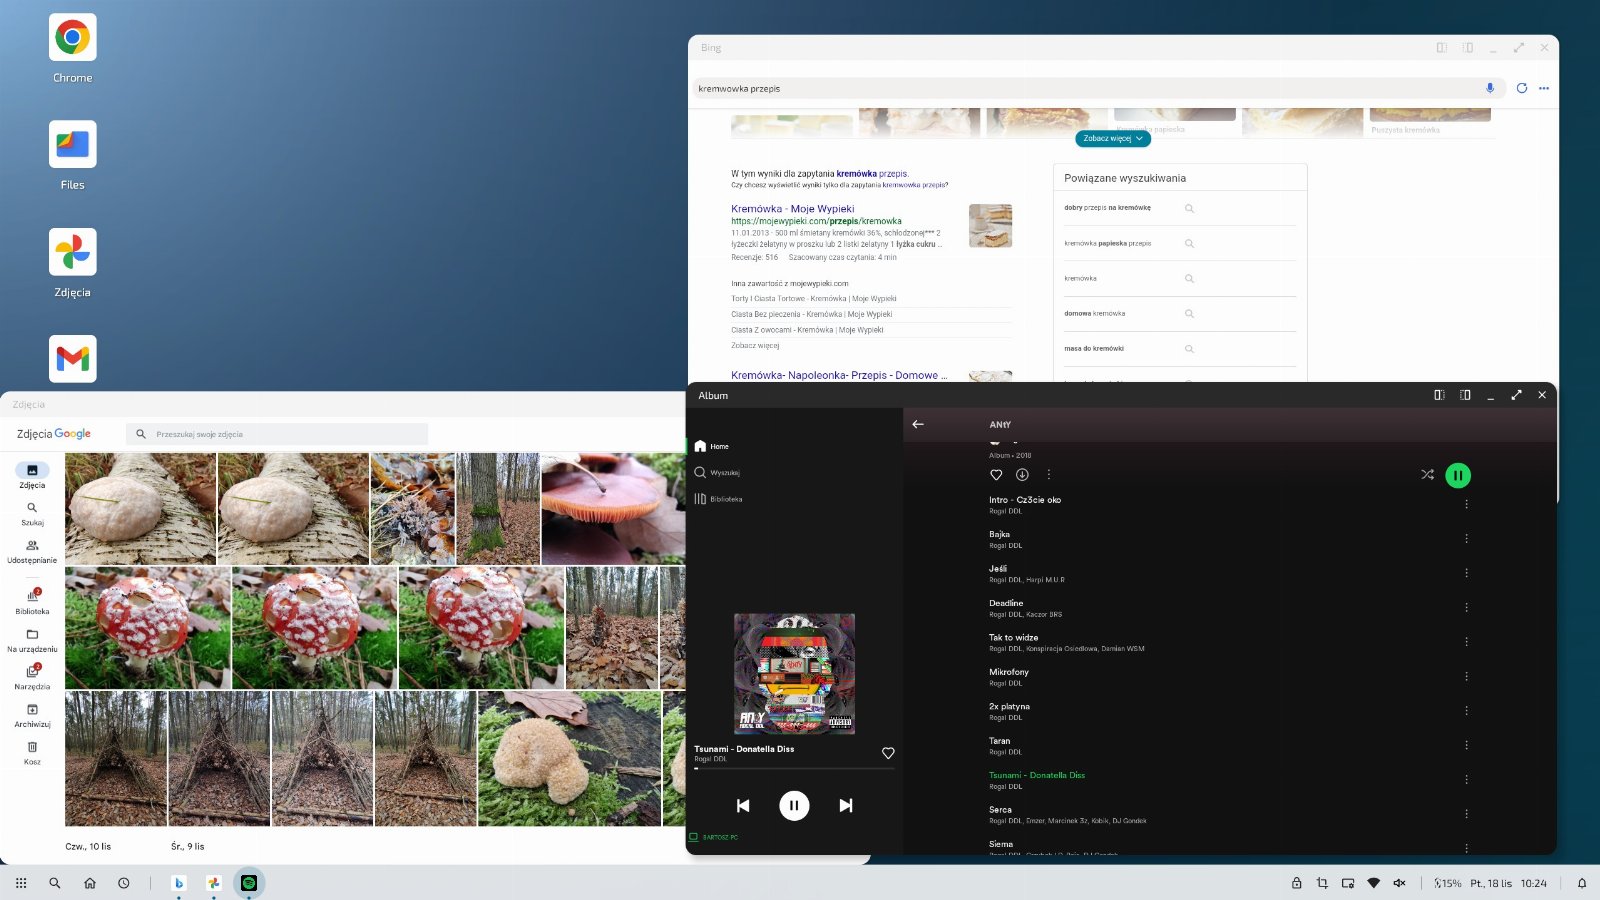Open Szukaj in Photos sidebar

point(32,514)
